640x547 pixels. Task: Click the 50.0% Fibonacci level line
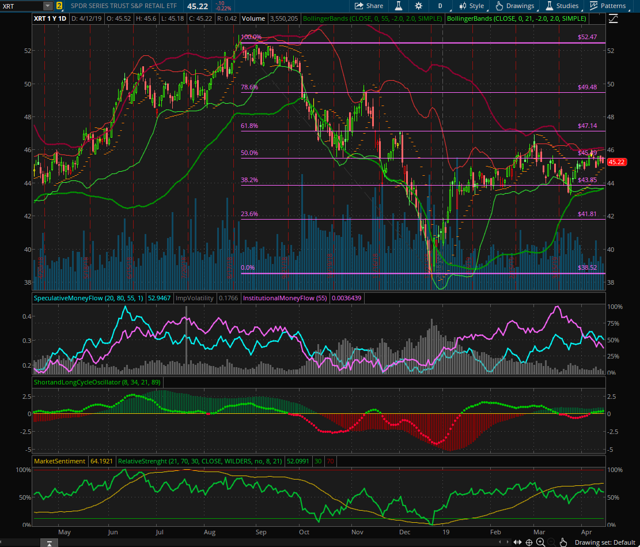400,158
